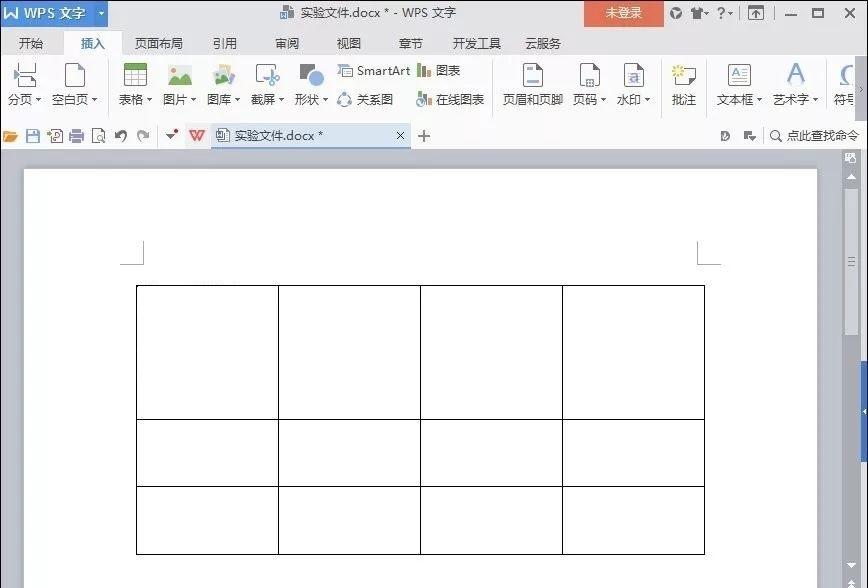Expand the 图片 dropdown arrow
The width and height of the screenshot is (868, 588).
[x=193, y=100]
